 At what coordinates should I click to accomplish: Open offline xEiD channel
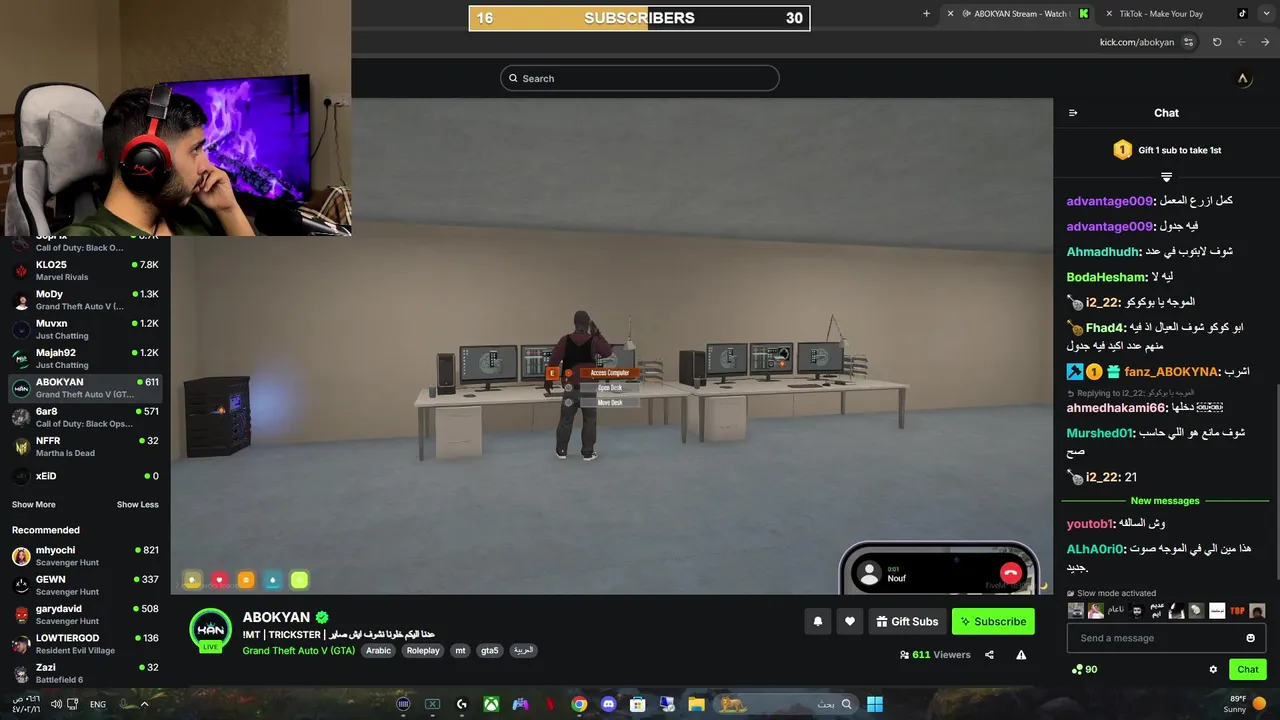[x=85, y=476]
